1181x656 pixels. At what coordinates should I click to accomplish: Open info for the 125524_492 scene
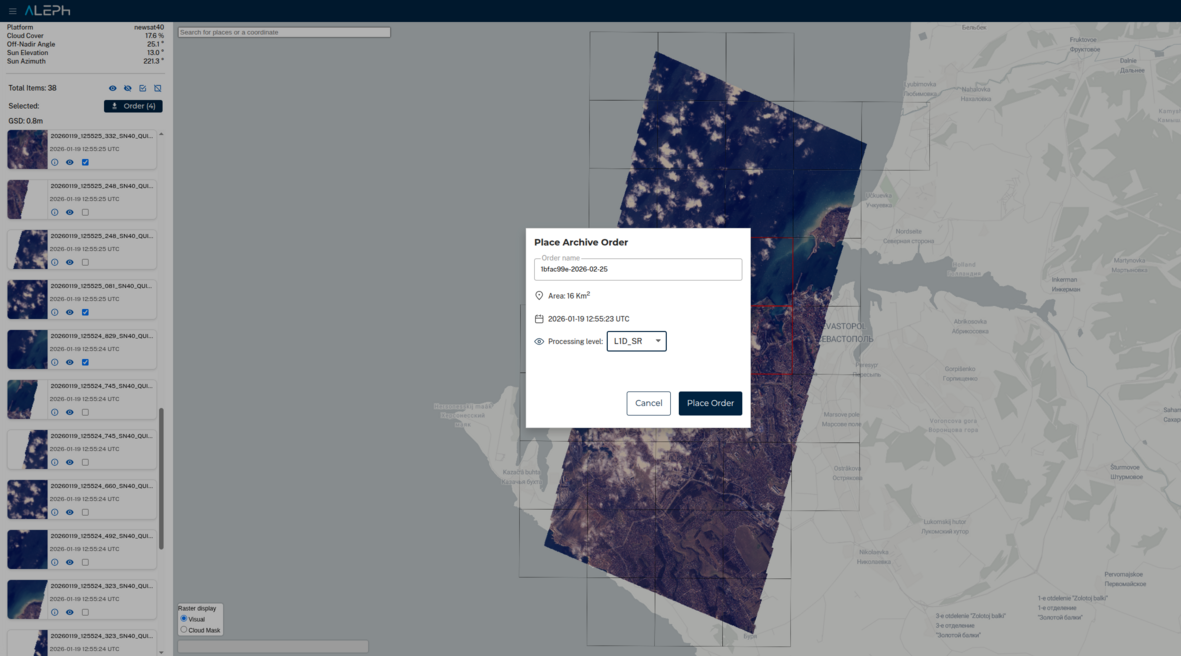55,562
